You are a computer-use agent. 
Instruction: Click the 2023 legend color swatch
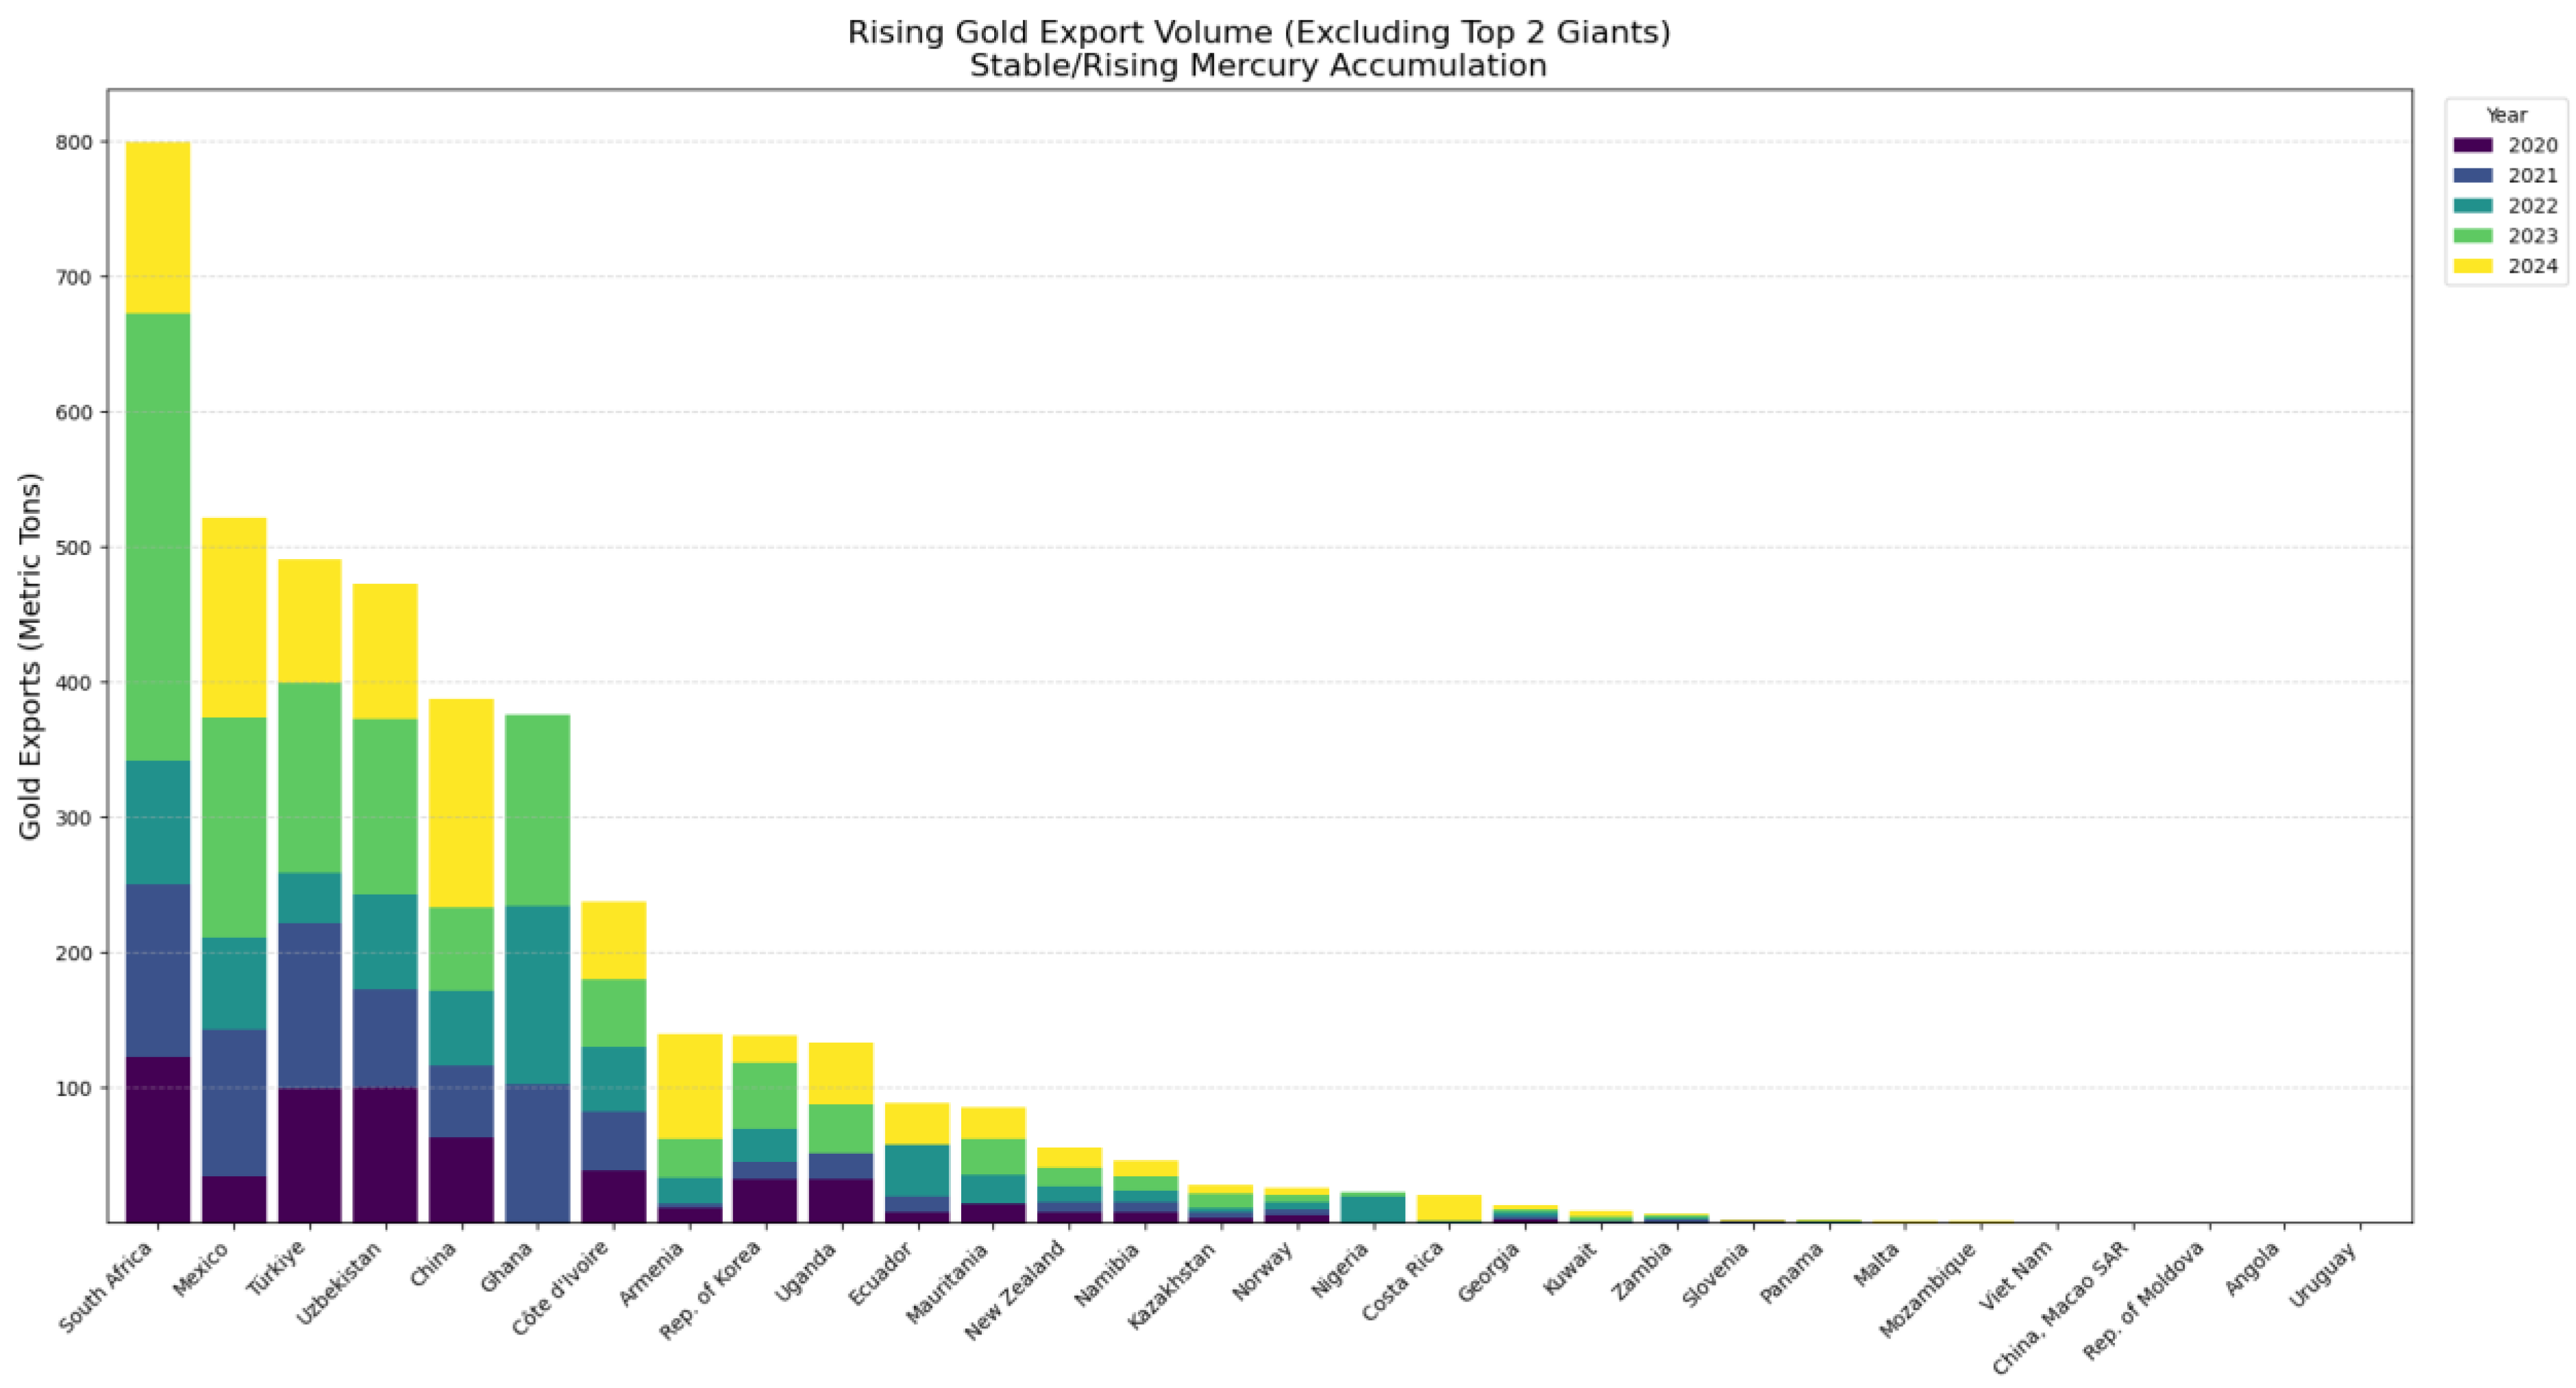tap(2473, 236)
